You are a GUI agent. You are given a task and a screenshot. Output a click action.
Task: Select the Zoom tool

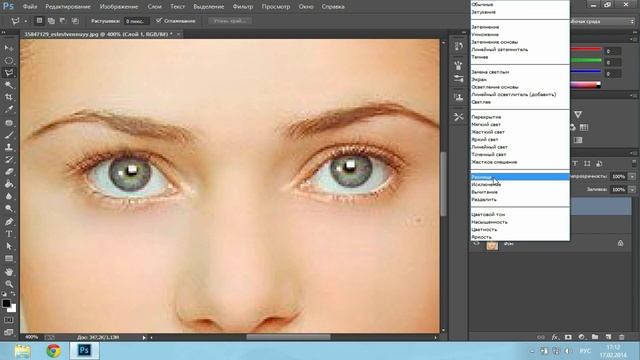(9, 284)
